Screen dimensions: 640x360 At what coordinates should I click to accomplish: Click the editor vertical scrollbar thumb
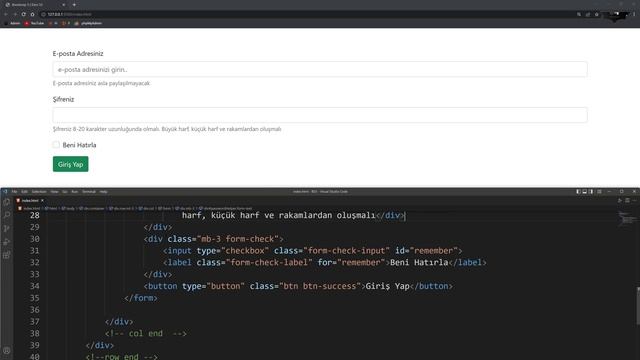(638, 306)
